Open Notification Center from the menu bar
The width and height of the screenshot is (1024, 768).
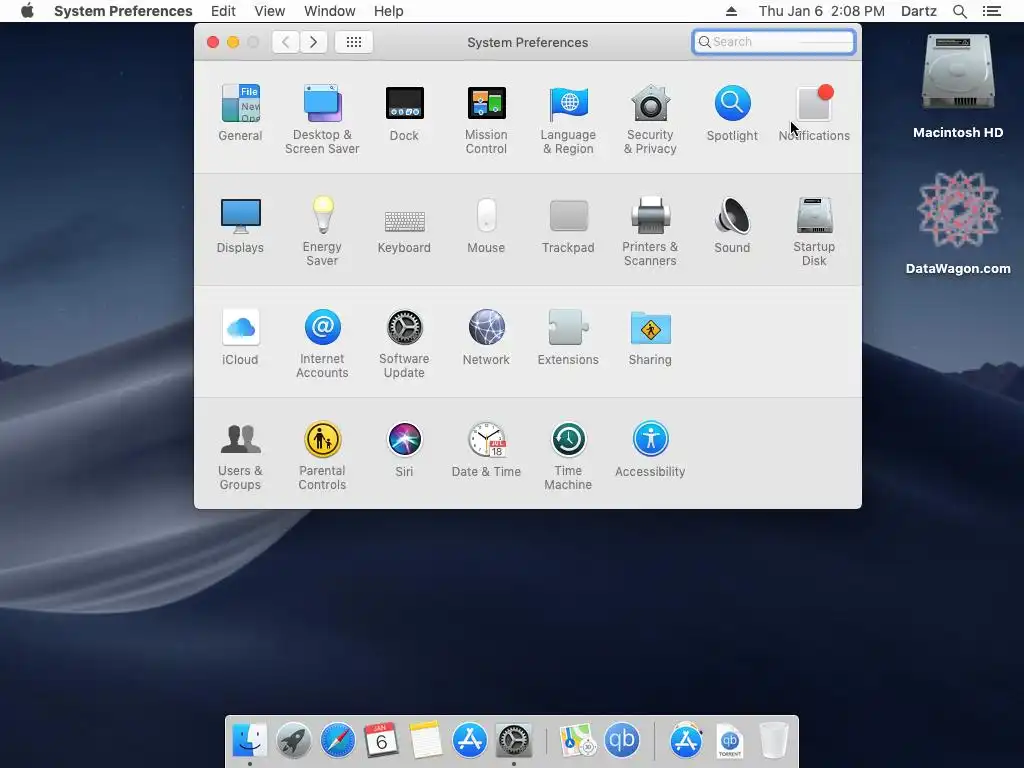point(992,11)
